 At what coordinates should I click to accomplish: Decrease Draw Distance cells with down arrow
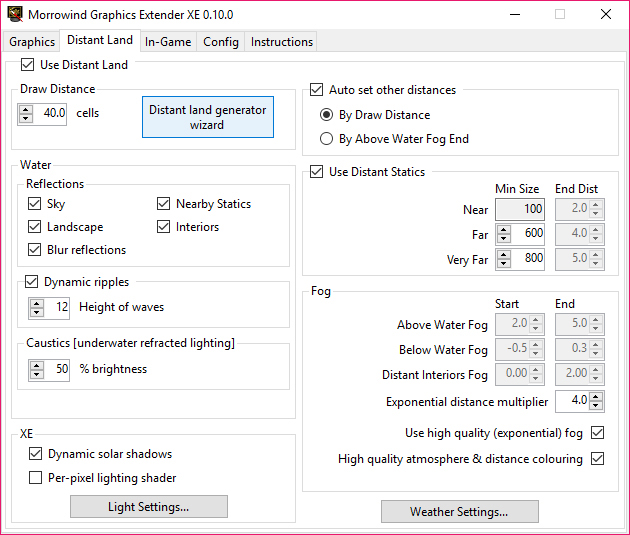pyautogui.click(x=26, y=118)
